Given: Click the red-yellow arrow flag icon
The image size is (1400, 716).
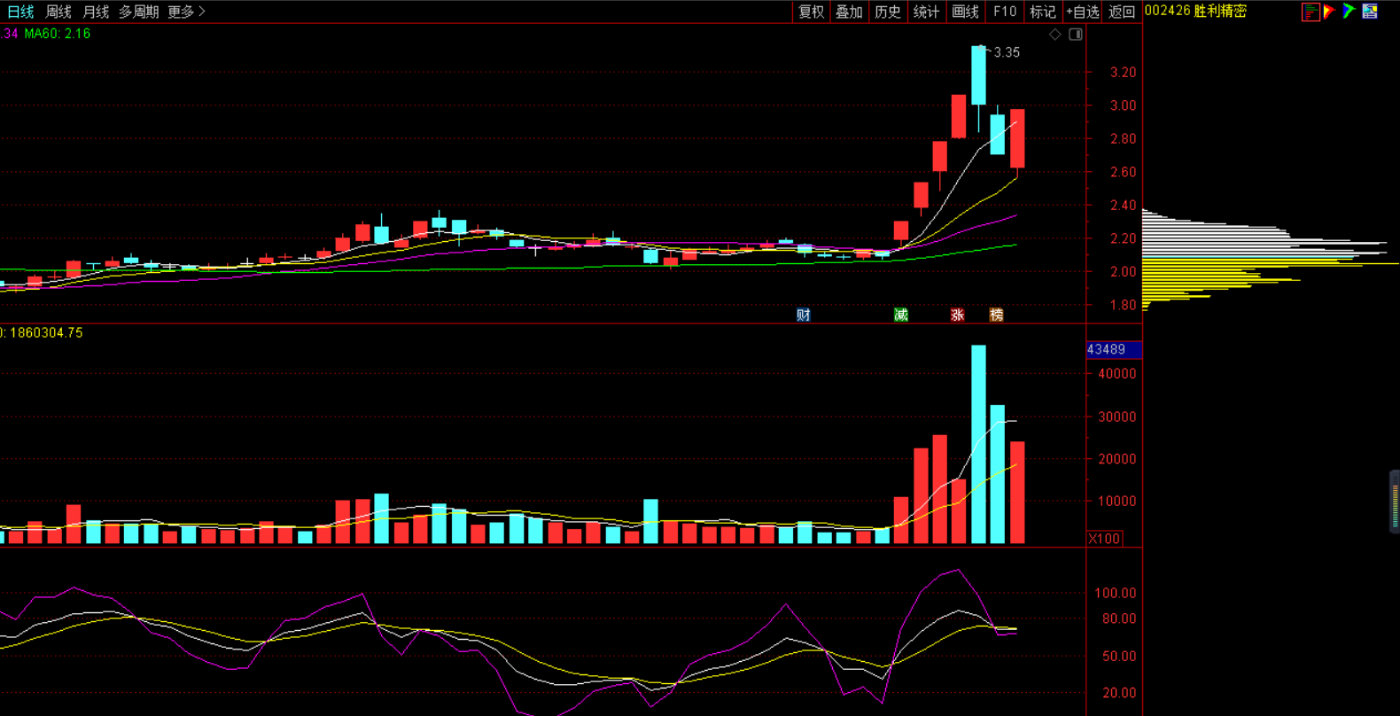Looking at the screenshot, I should coord(1329,11).
